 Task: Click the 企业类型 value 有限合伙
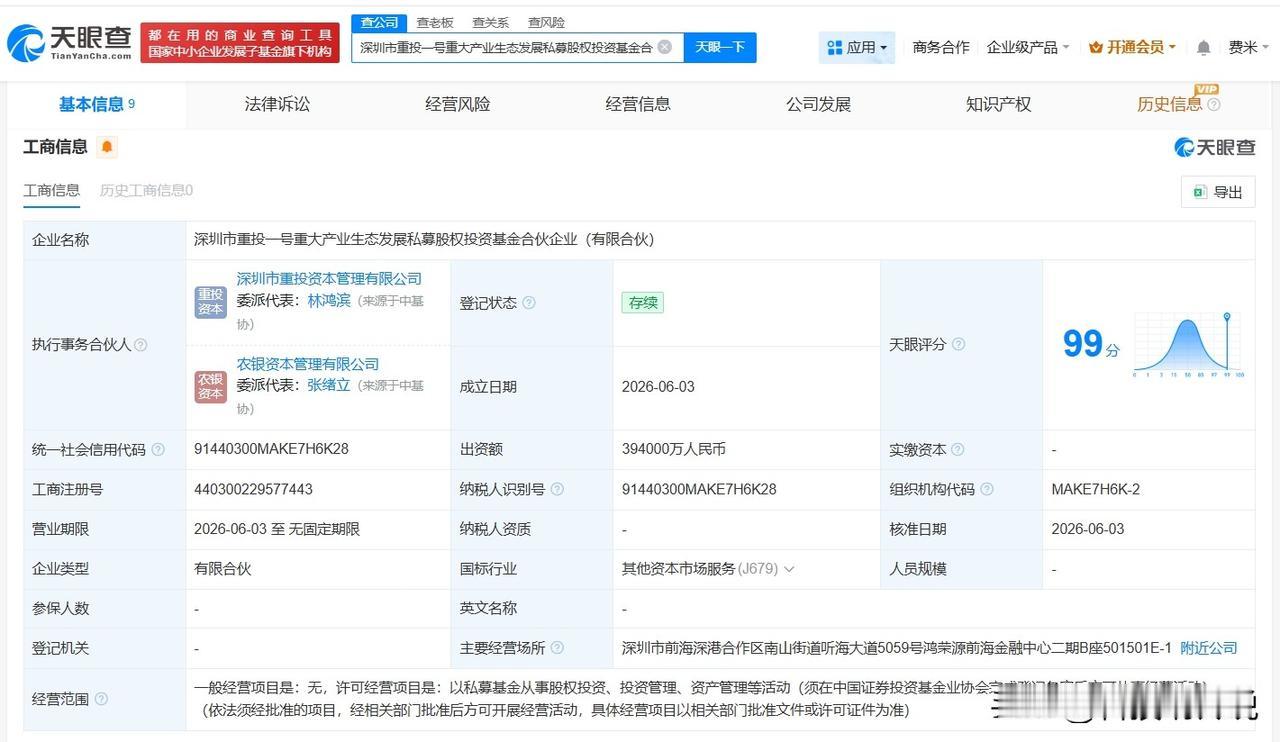[x=223, y=569]
